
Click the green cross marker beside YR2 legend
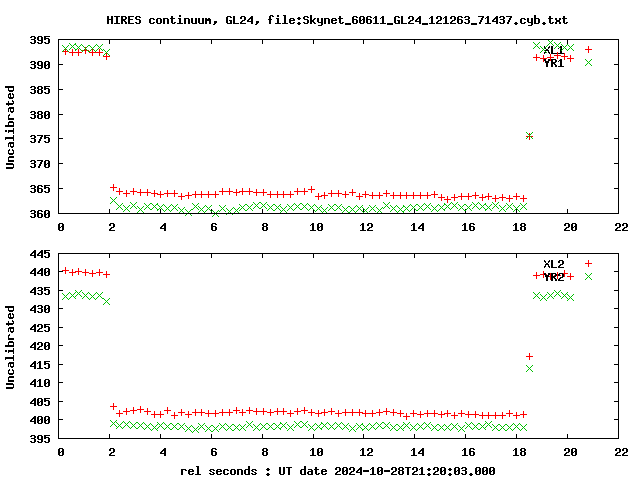588,276
